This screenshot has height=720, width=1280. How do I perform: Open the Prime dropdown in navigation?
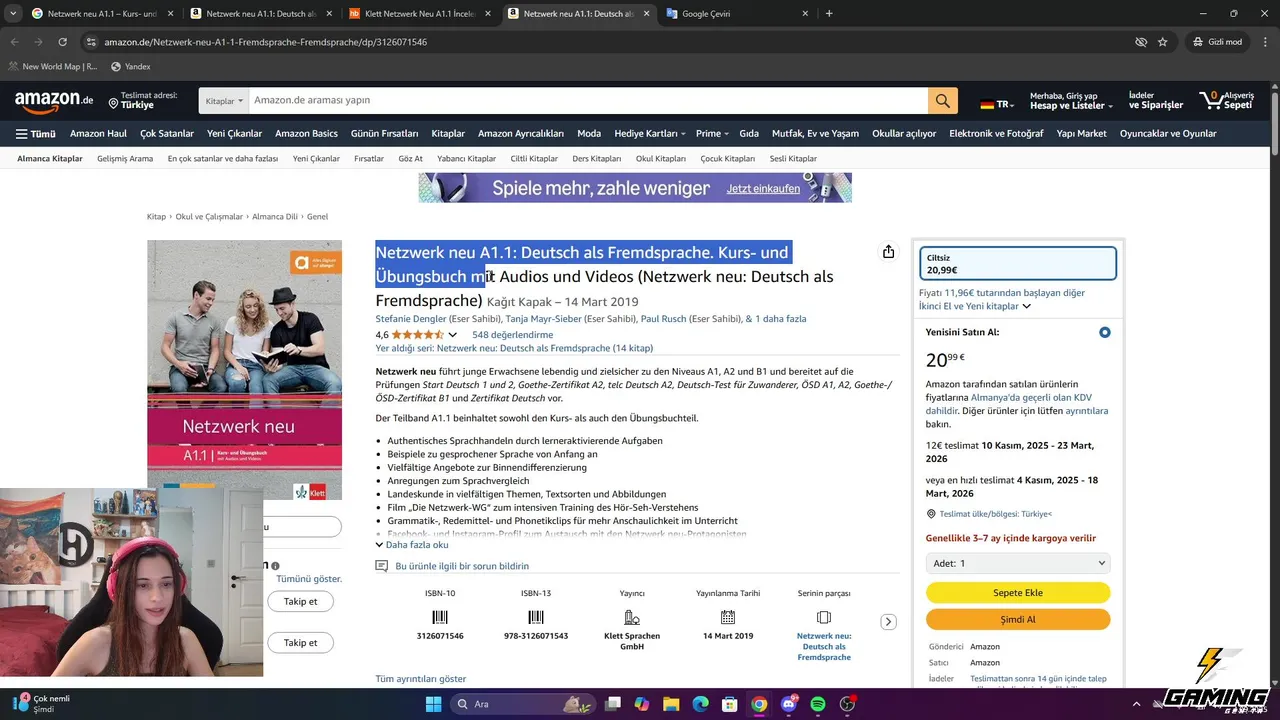[x=712, y=133]
